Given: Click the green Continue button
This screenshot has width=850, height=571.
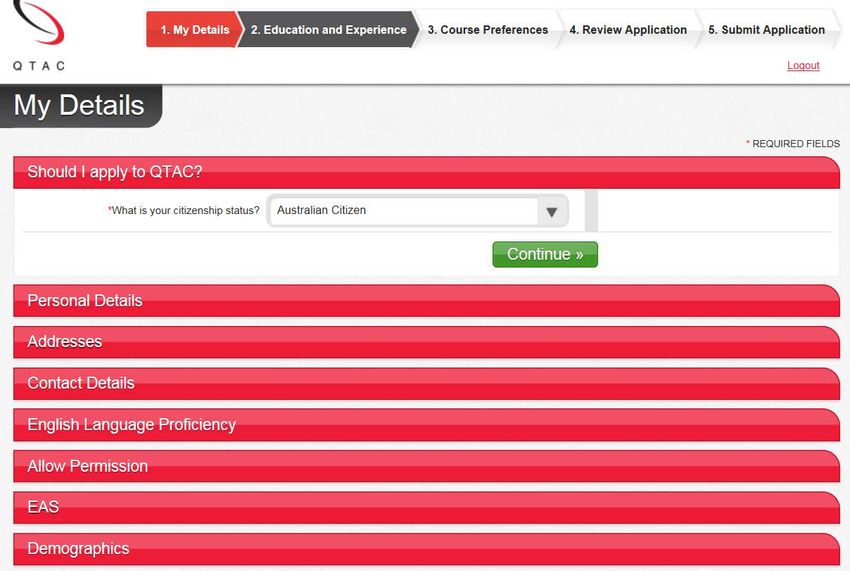Looking at the screenshot, I should tap(545, 254).
